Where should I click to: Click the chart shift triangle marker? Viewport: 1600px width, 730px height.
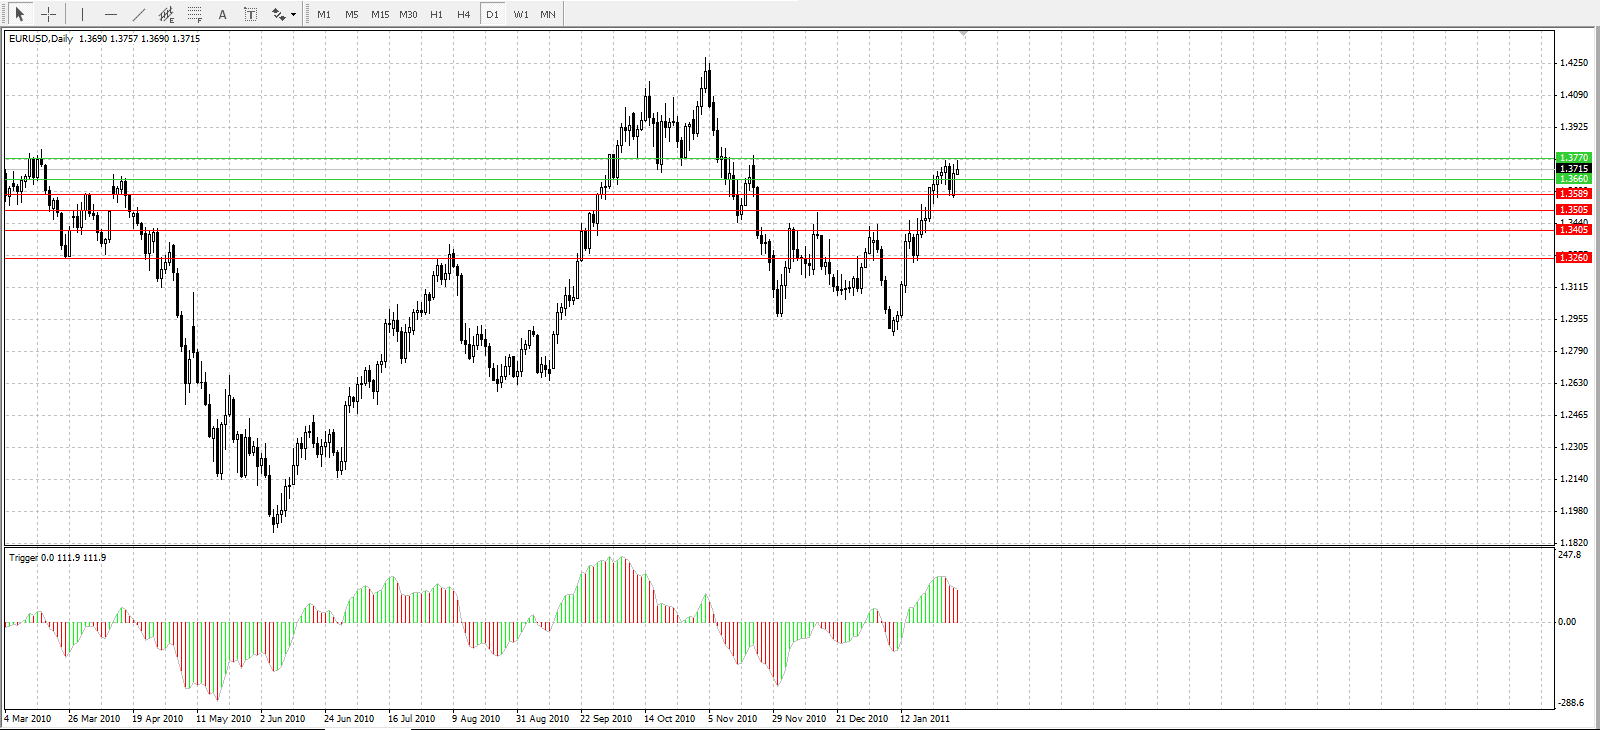pos(963,34)
